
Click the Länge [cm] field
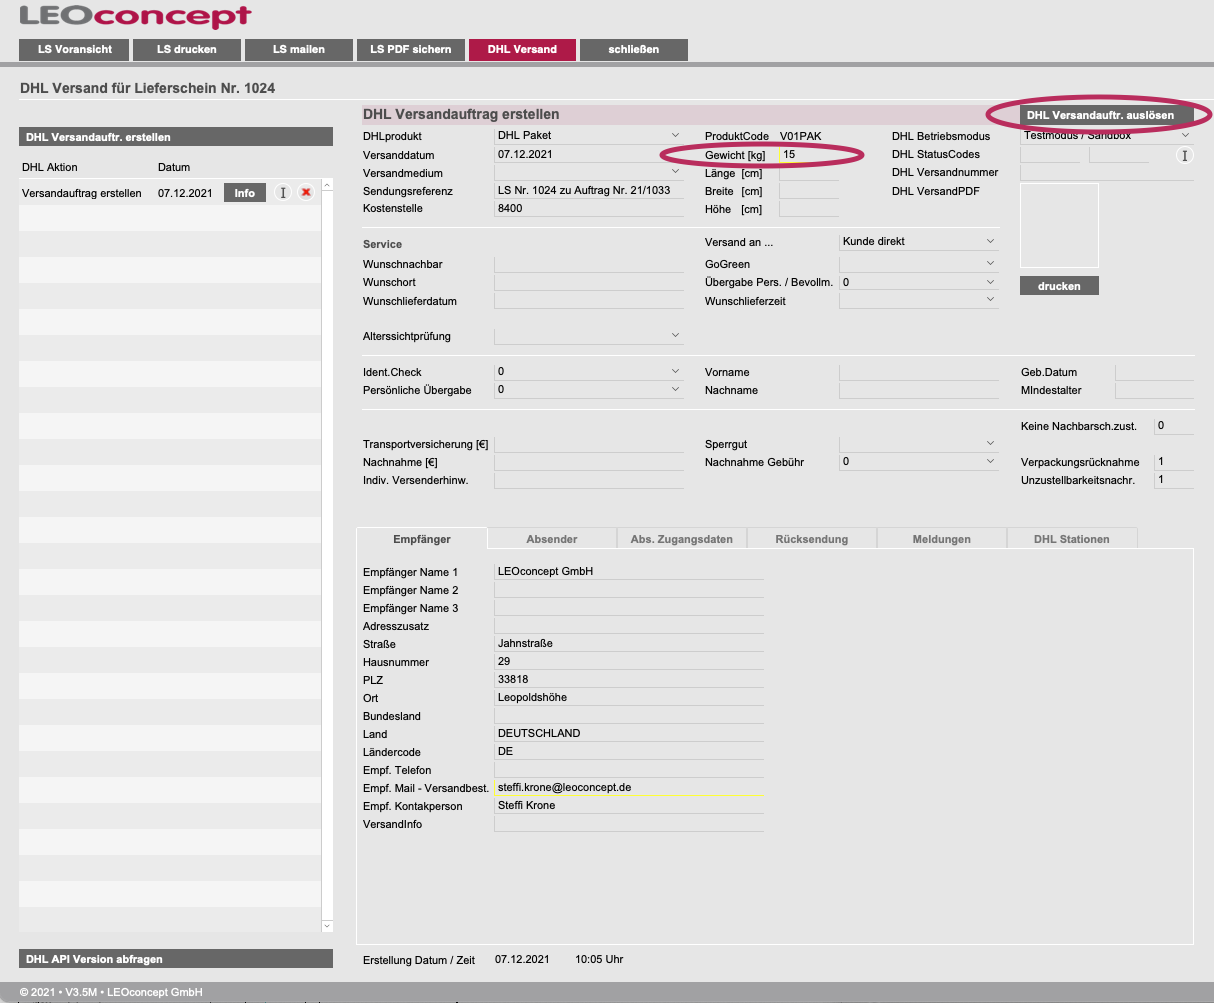(809, 173)
